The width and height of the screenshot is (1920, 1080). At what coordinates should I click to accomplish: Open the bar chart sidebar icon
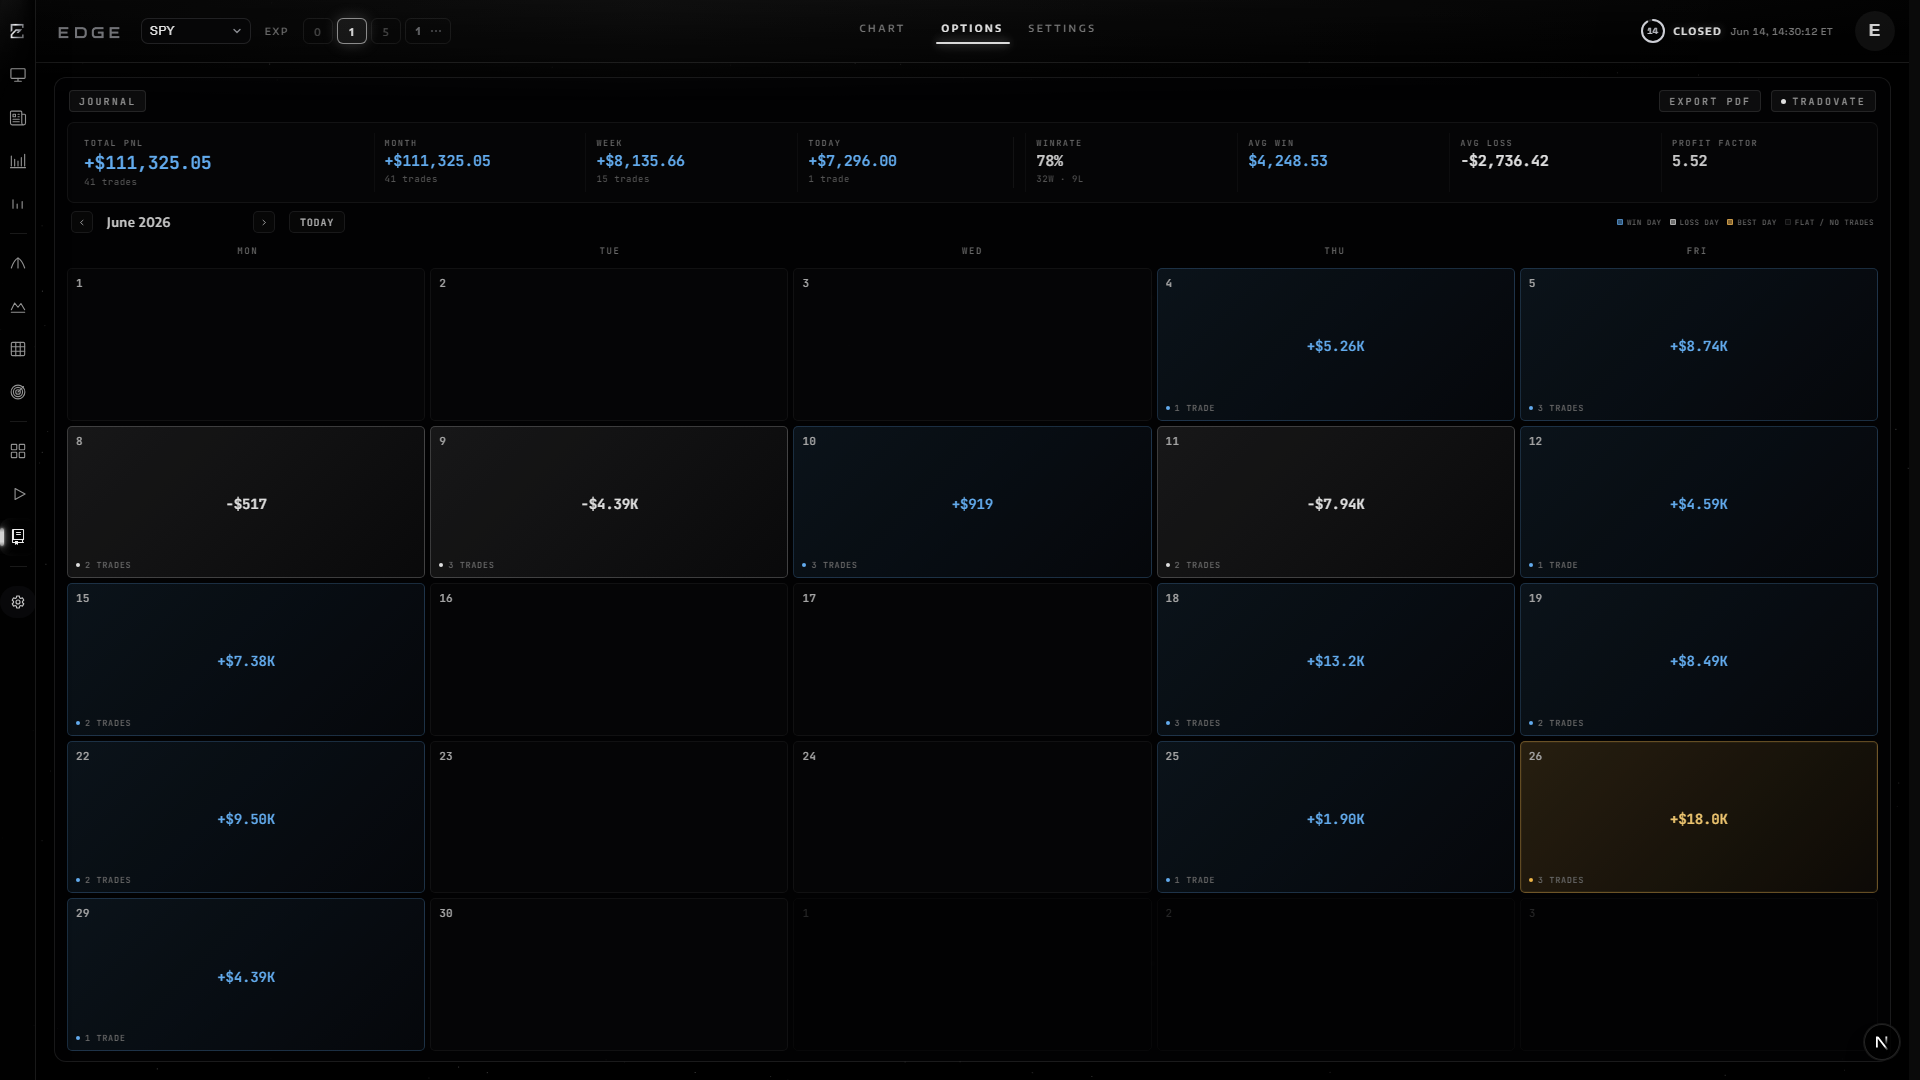pyautogui.click(x=18, y=161)
